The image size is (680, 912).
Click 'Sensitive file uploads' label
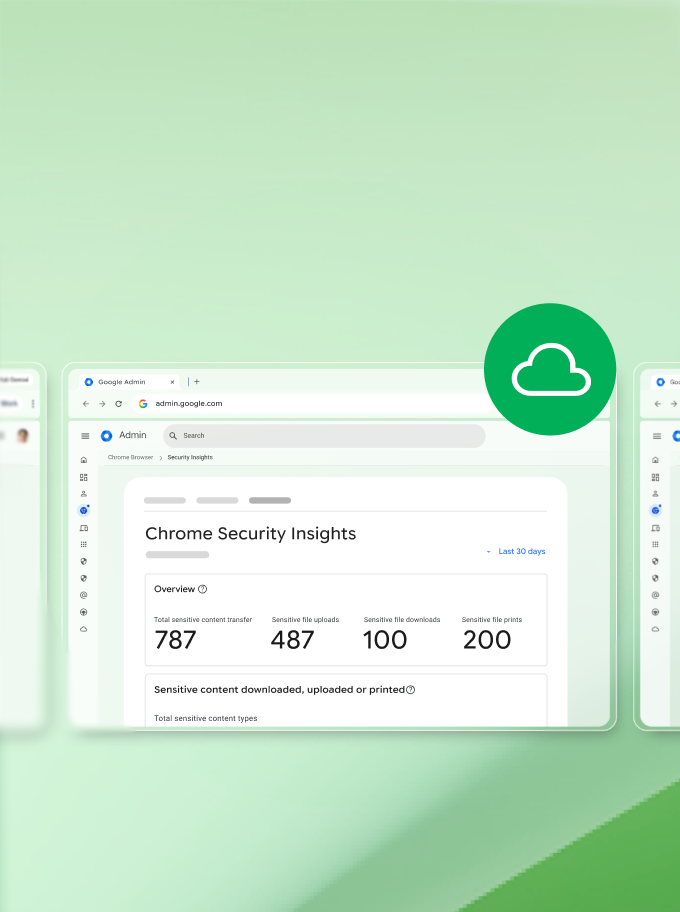pyautogui.click(x=305, y=620)
